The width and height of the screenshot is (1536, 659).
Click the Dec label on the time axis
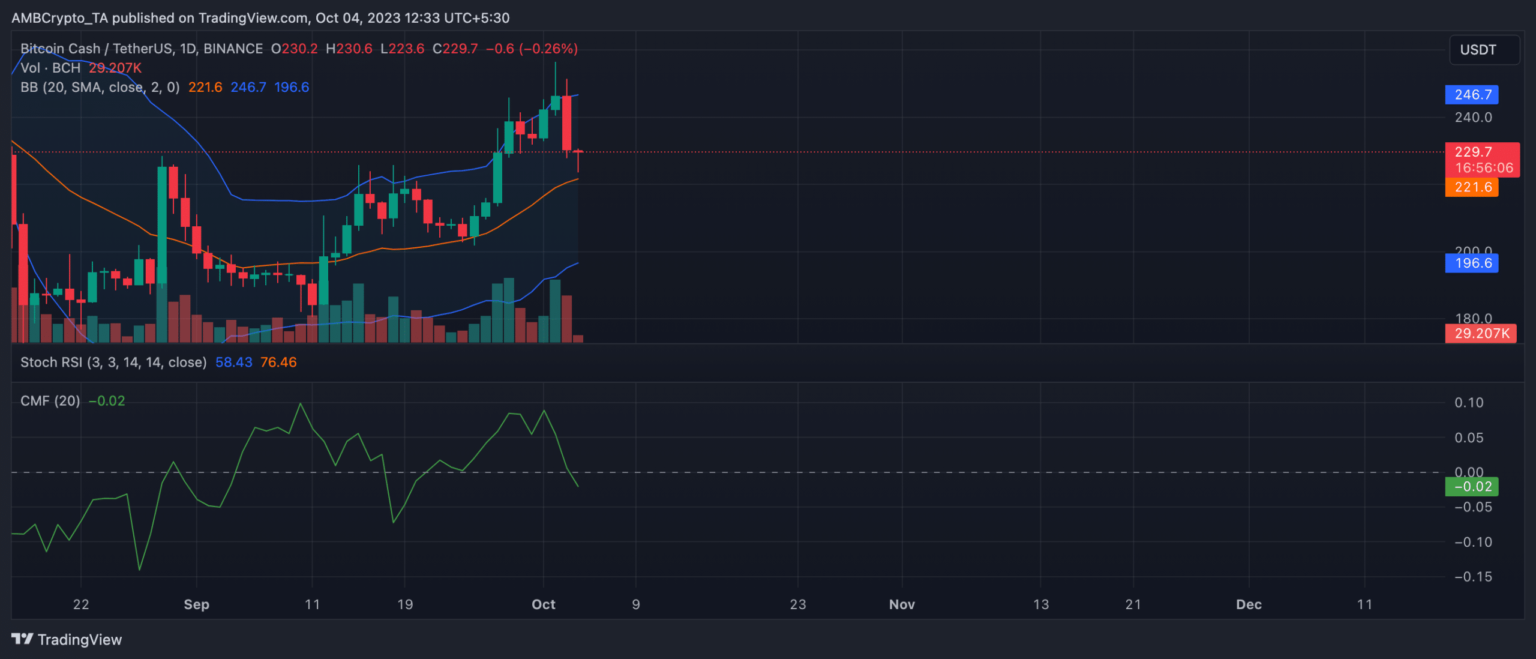pyautogui.click(x=1248, y=604)
